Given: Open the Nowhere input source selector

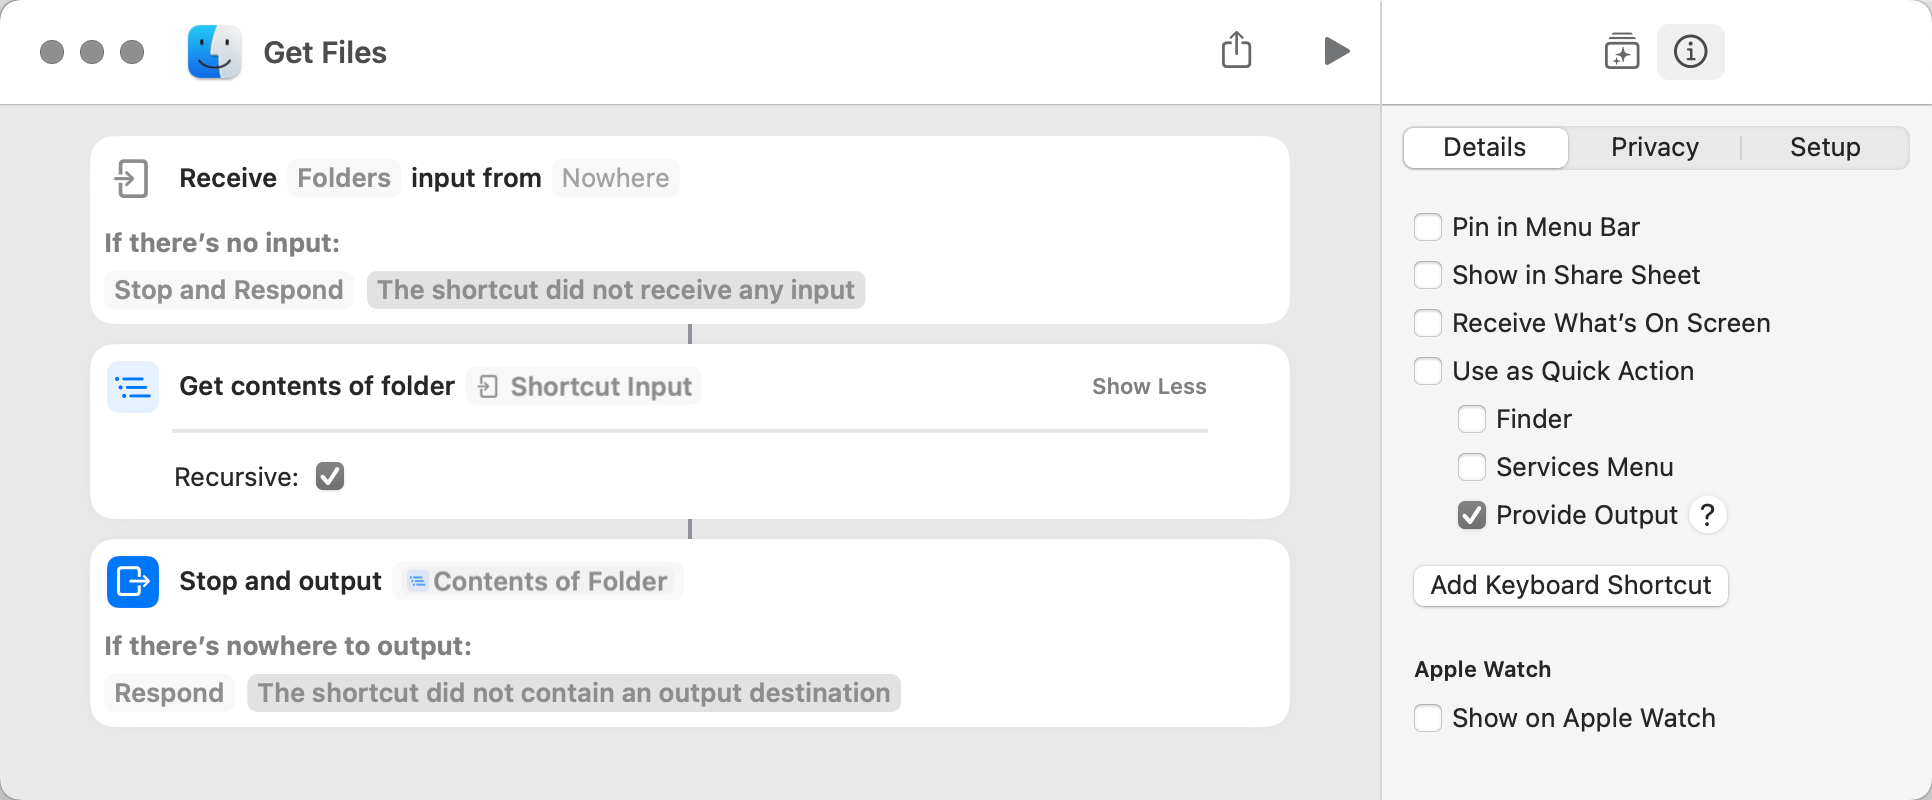Looking at the screenshot, I should coord(616,178).
